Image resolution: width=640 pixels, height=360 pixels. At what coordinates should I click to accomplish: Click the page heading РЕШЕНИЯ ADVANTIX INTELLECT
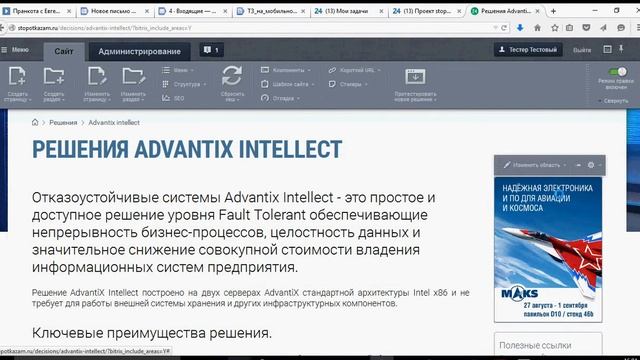tap(187, 149)
